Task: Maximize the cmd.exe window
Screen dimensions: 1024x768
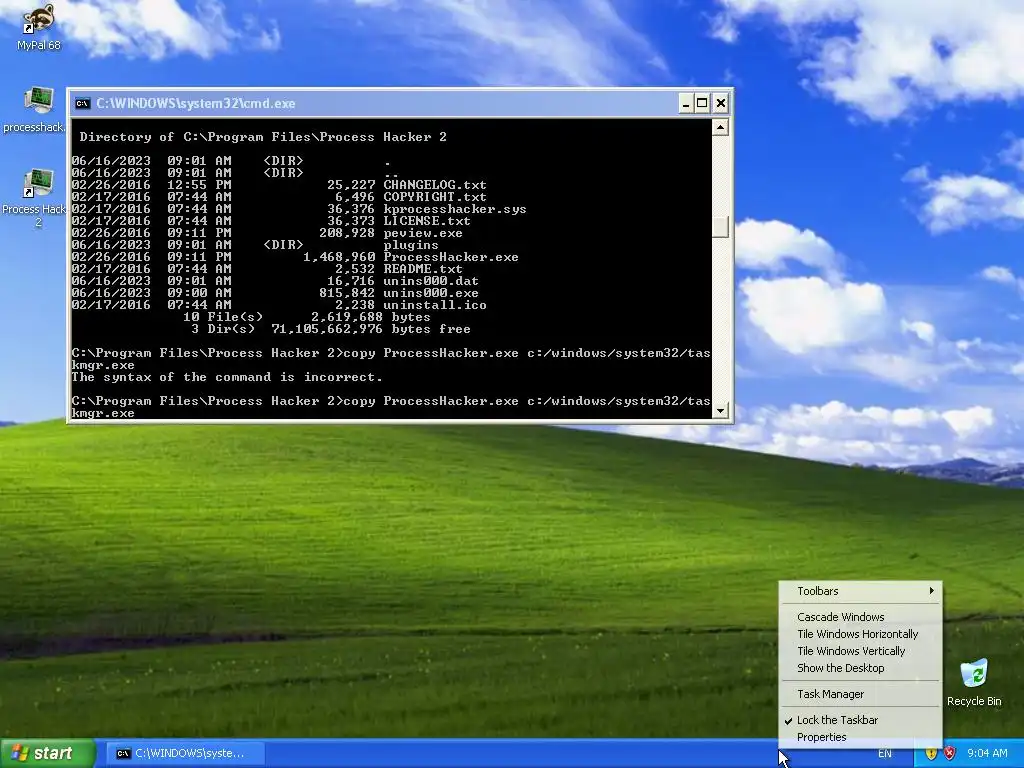Action: tap(702, 103)
